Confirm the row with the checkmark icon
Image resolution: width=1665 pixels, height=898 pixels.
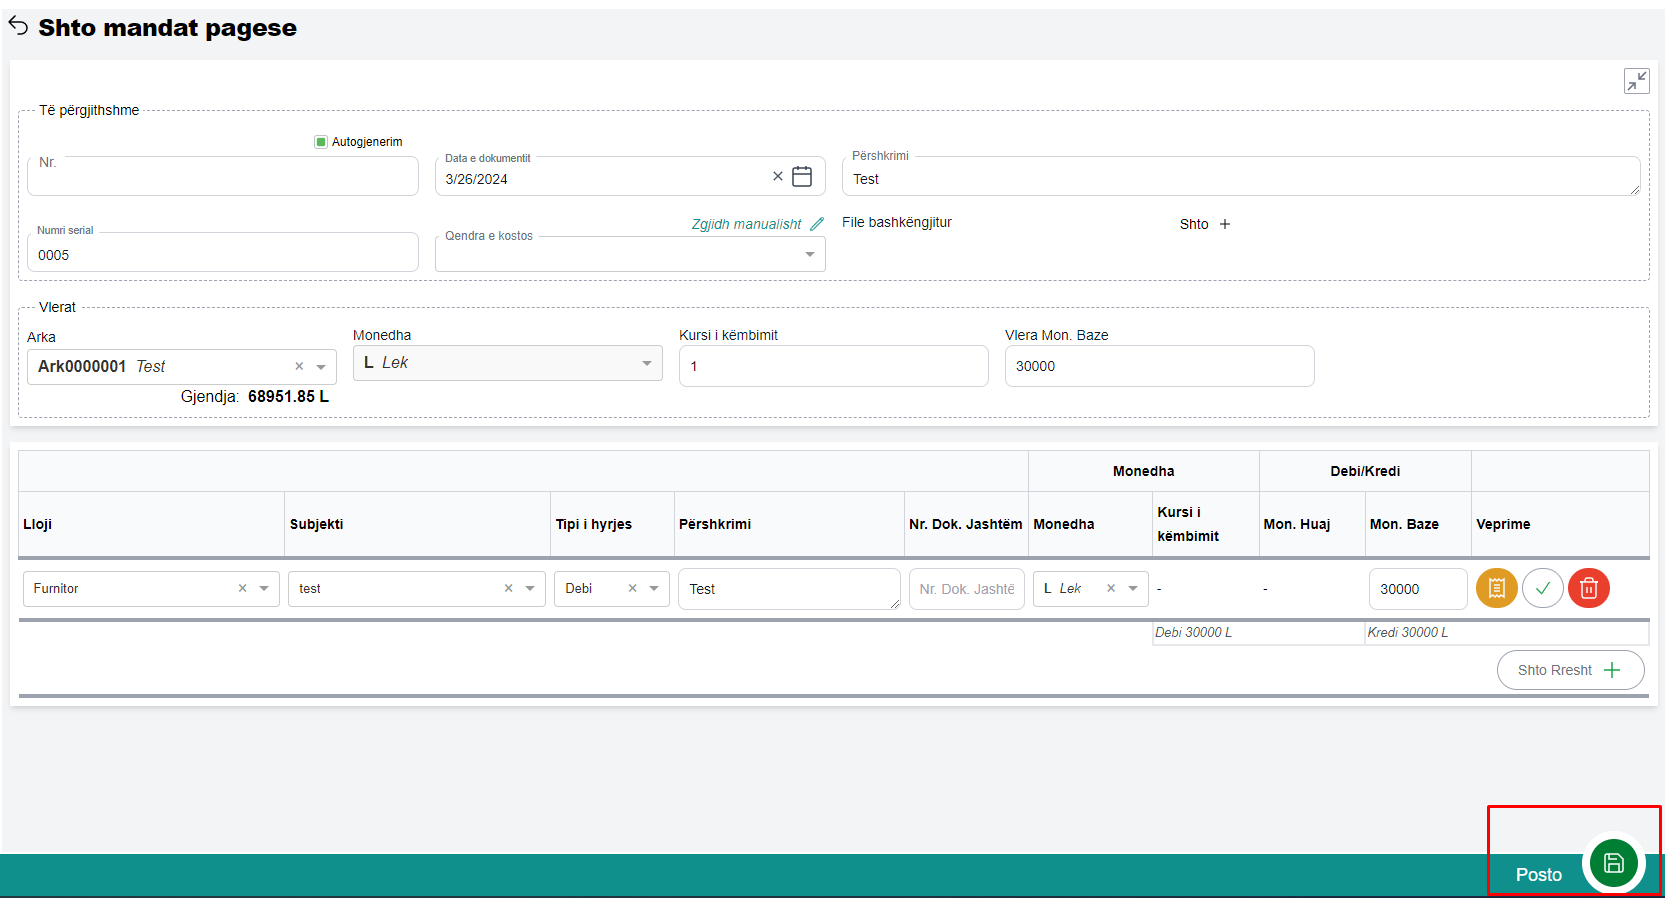tap(1542, 589)
